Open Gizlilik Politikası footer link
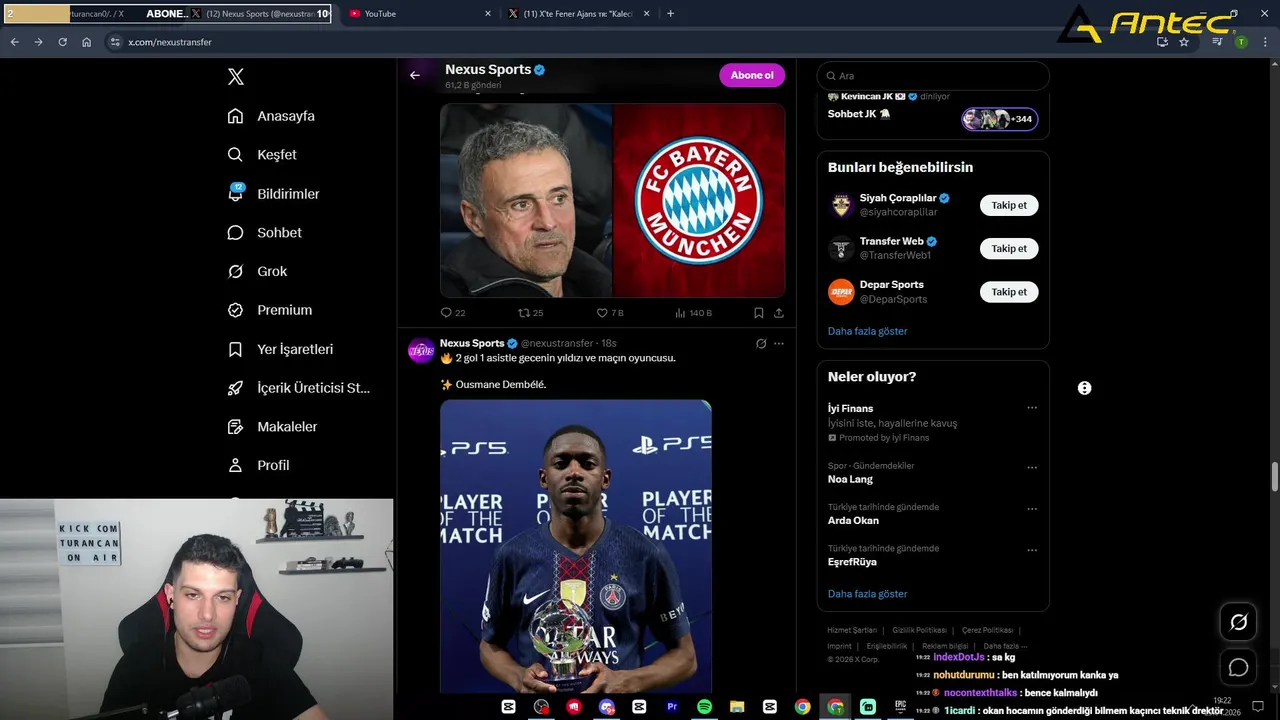The height and width of the screenshot is (720, 1280). click(919, 630)
